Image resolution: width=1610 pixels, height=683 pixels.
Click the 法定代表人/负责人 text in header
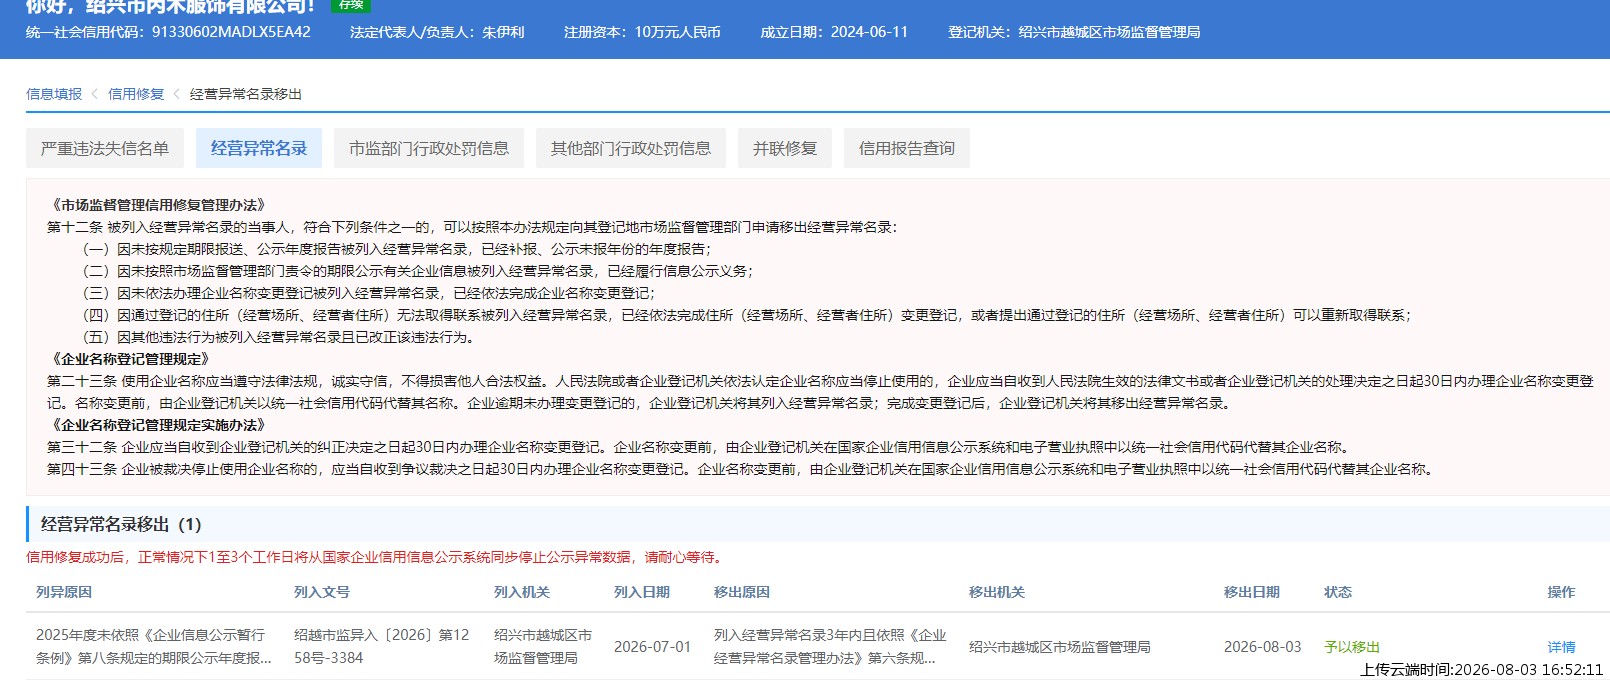[437, 32]
